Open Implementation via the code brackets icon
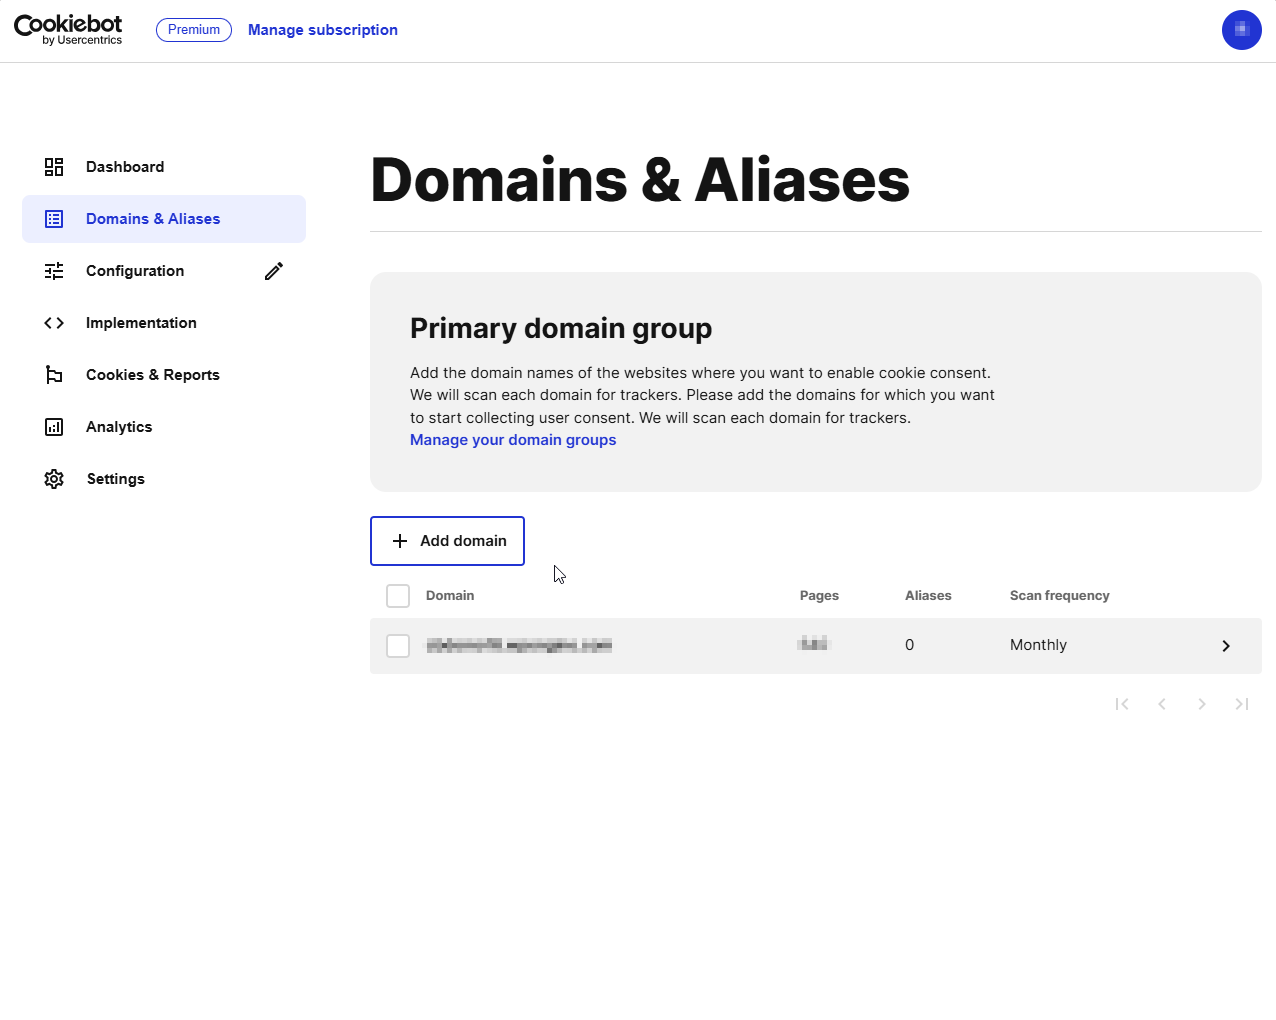The height and width of the screenshot is (1020, 1276). (53, 322)
